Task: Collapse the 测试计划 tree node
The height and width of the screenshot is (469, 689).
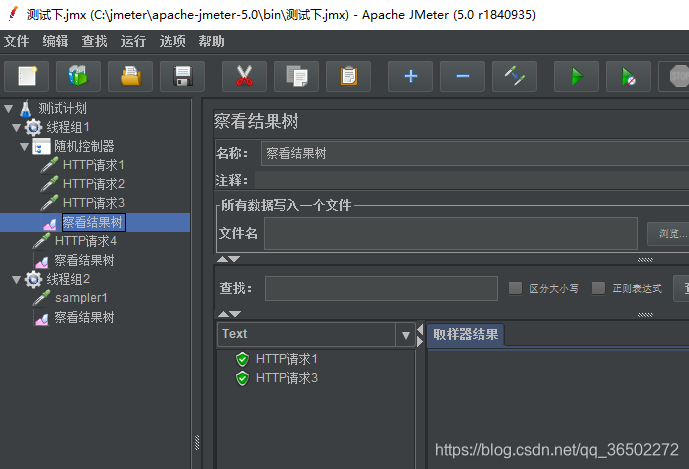Action: [9, 108]
